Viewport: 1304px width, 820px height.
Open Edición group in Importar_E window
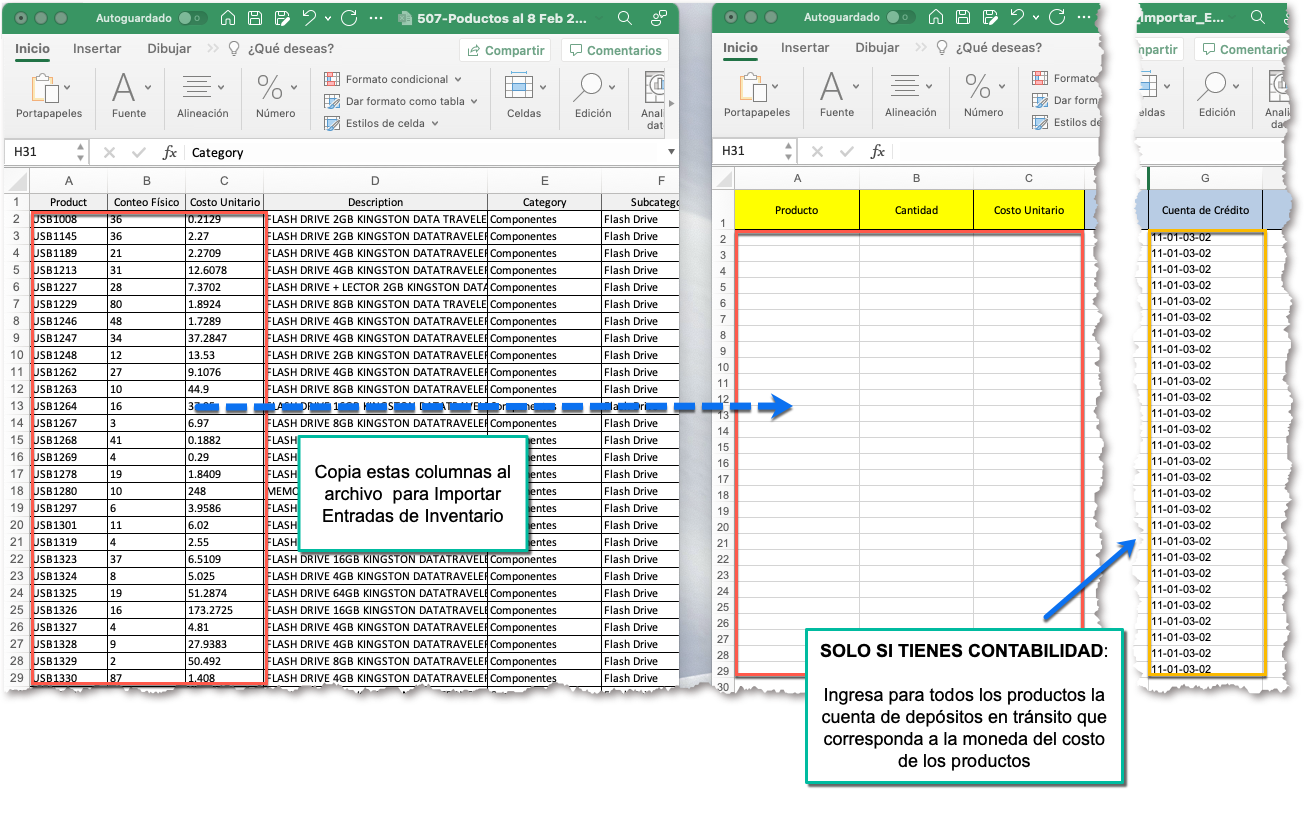point(1217,95)
